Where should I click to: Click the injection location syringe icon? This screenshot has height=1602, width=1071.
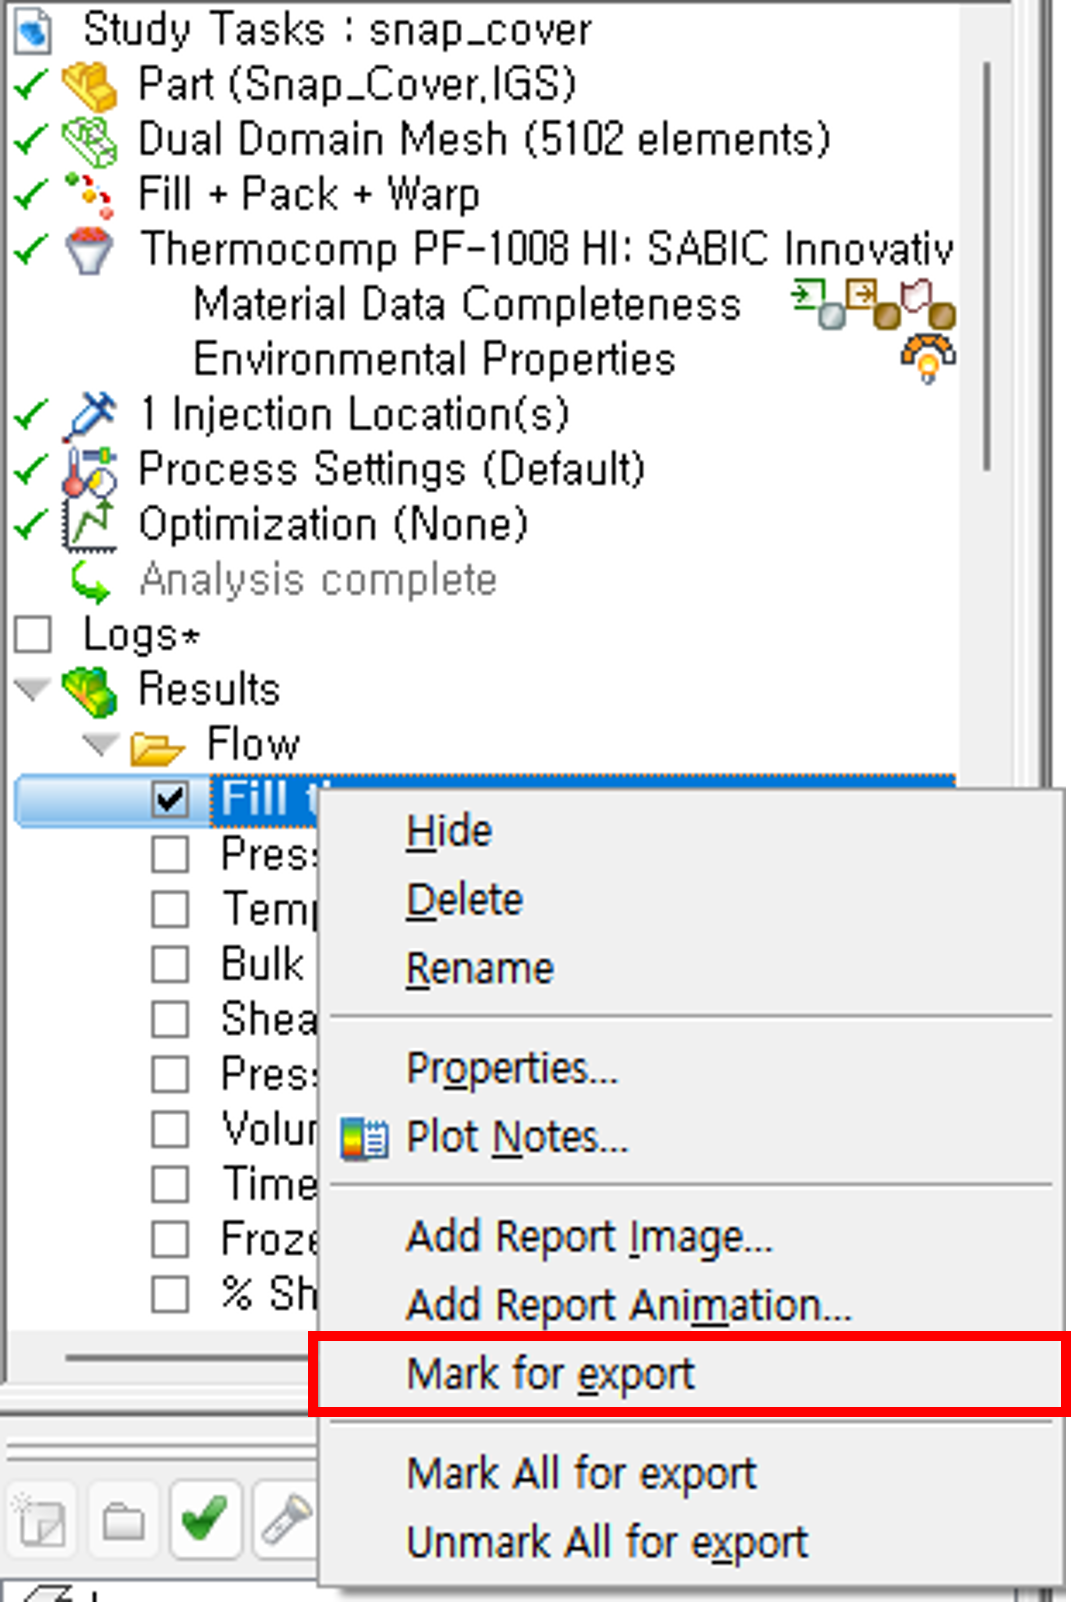click(90, 414)
